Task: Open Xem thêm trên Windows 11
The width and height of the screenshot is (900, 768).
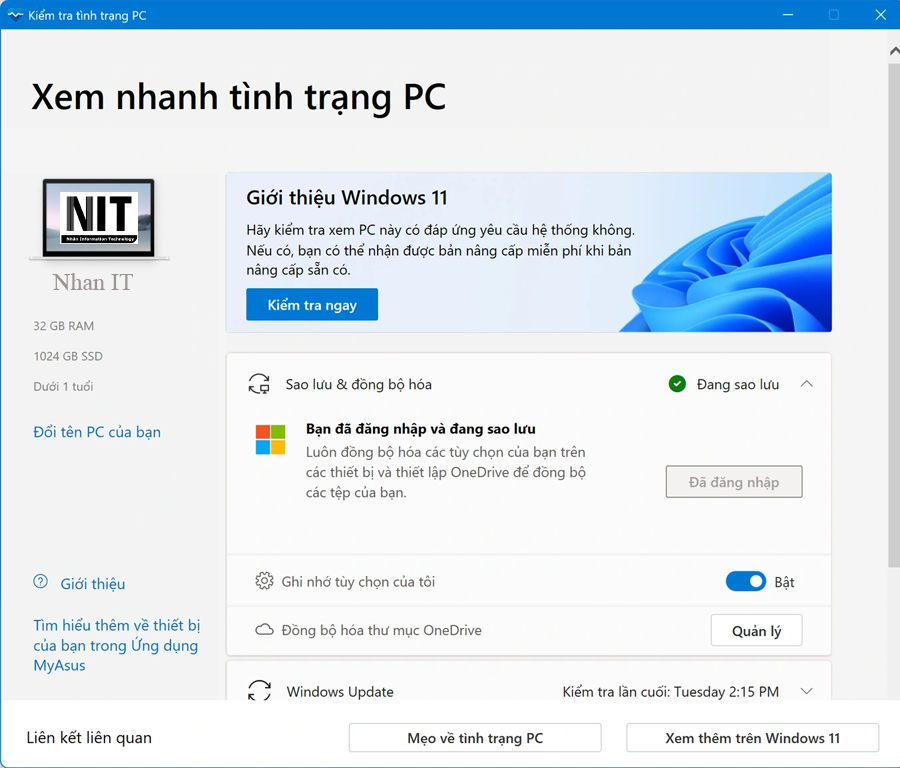Action: pos(752,738)
